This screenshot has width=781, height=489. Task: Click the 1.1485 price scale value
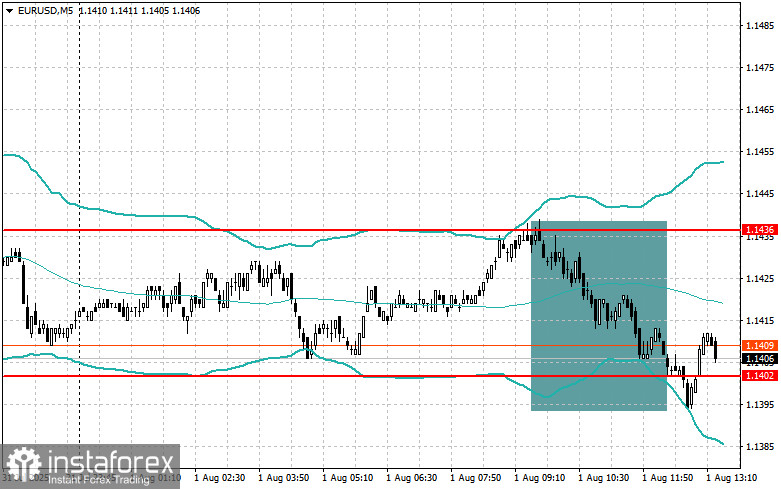pyautogui.click(x=760, y=25)
